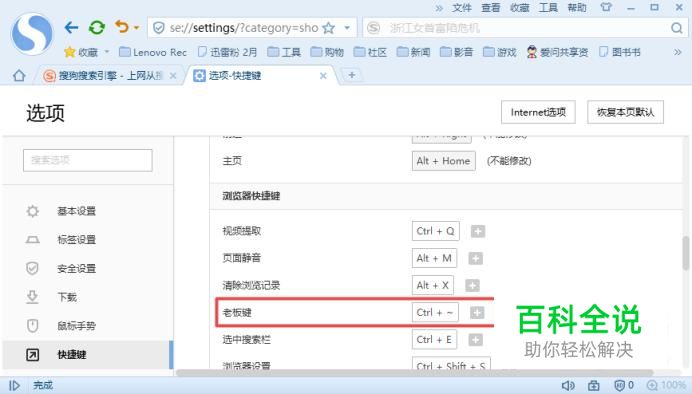Open the 购物 bookmark folder
692x394 pixels.
[327, 52]
